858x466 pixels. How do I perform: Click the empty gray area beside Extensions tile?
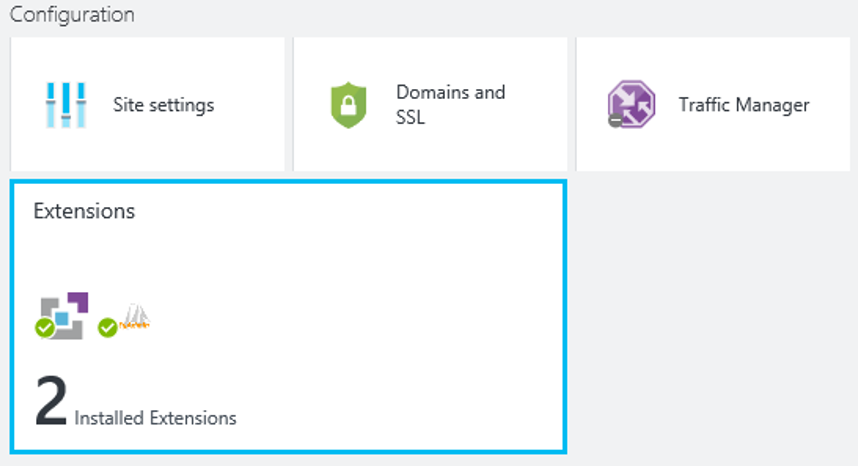[x=710, y=315]
